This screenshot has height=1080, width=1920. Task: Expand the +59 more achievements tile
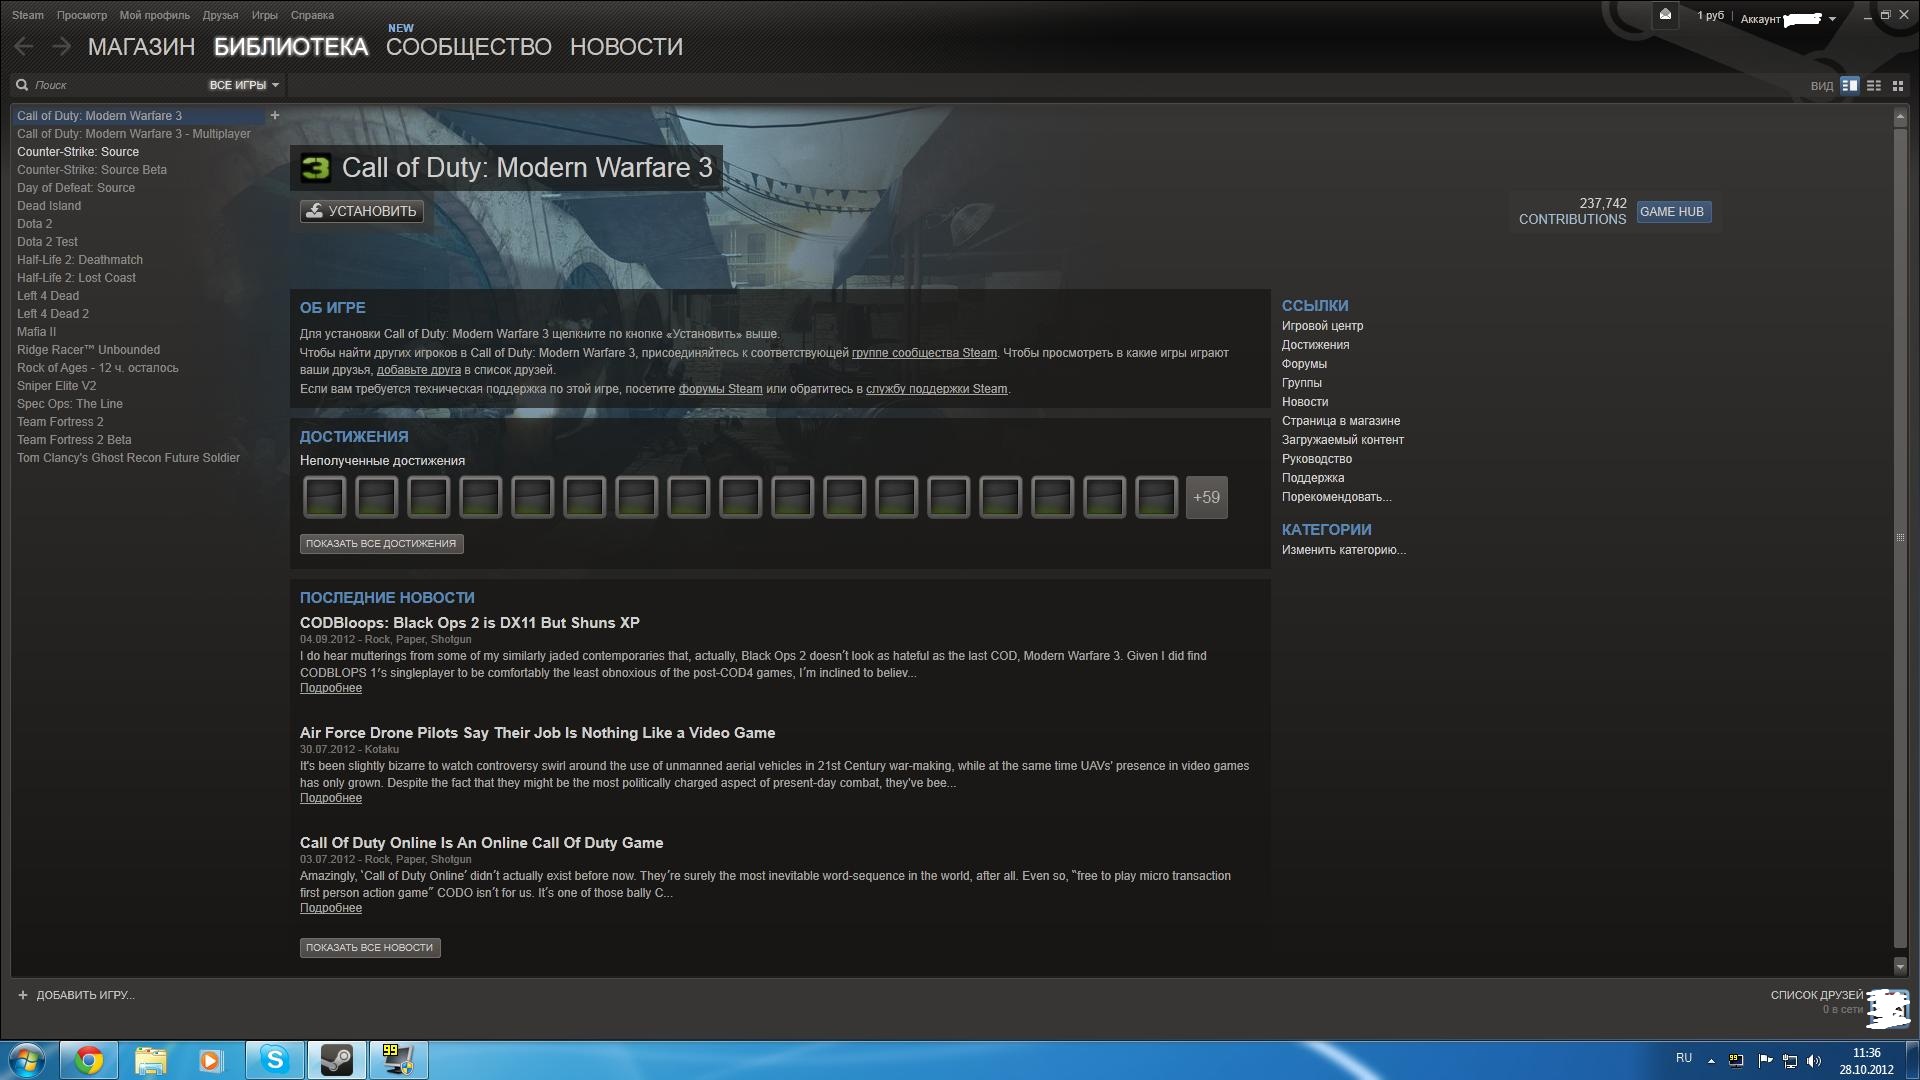tap(1206, 498)
